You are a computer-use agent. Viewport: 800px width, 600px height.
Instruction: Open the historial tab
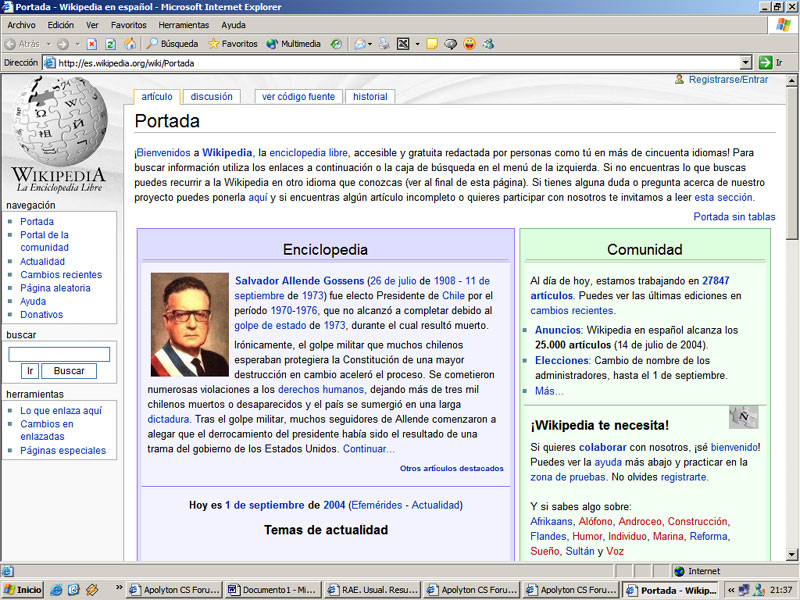pyautogui.click(x=370, y=97)
